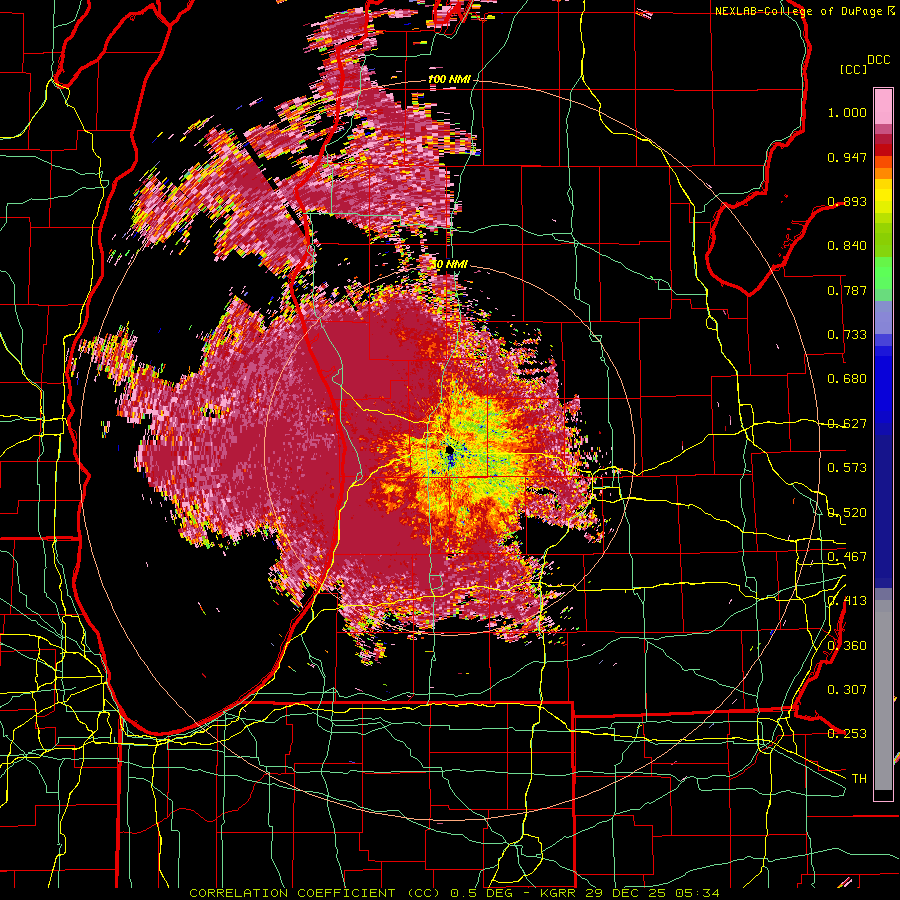900x900 pixels.
Task: Pick the bright green band of color bar
Action: pyautogui.click(x=883, y=273)
